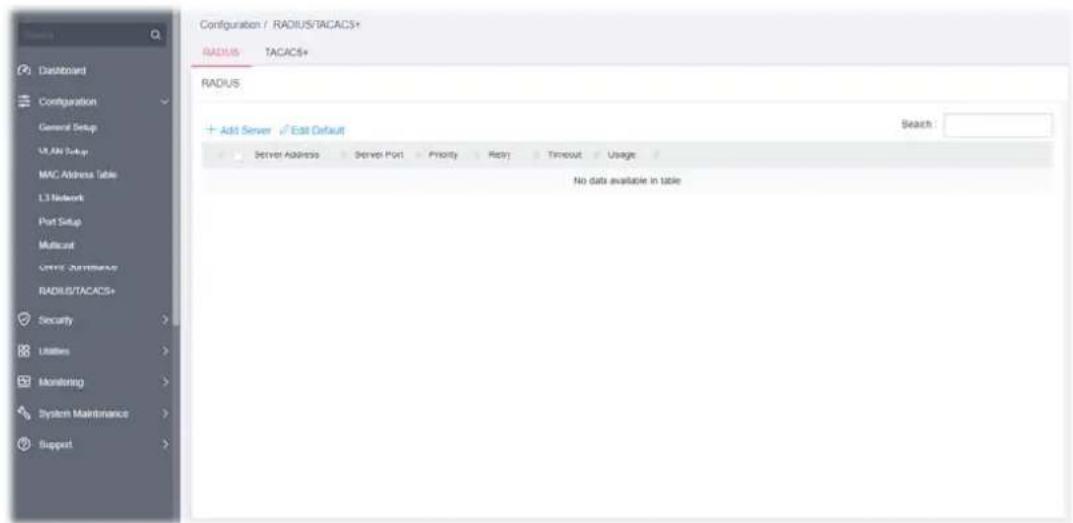Image resolution: width=1073 pixels, height=523 pixels.
Task: Expand the System Maintenance chevron
Action: (x=164, y=414)
